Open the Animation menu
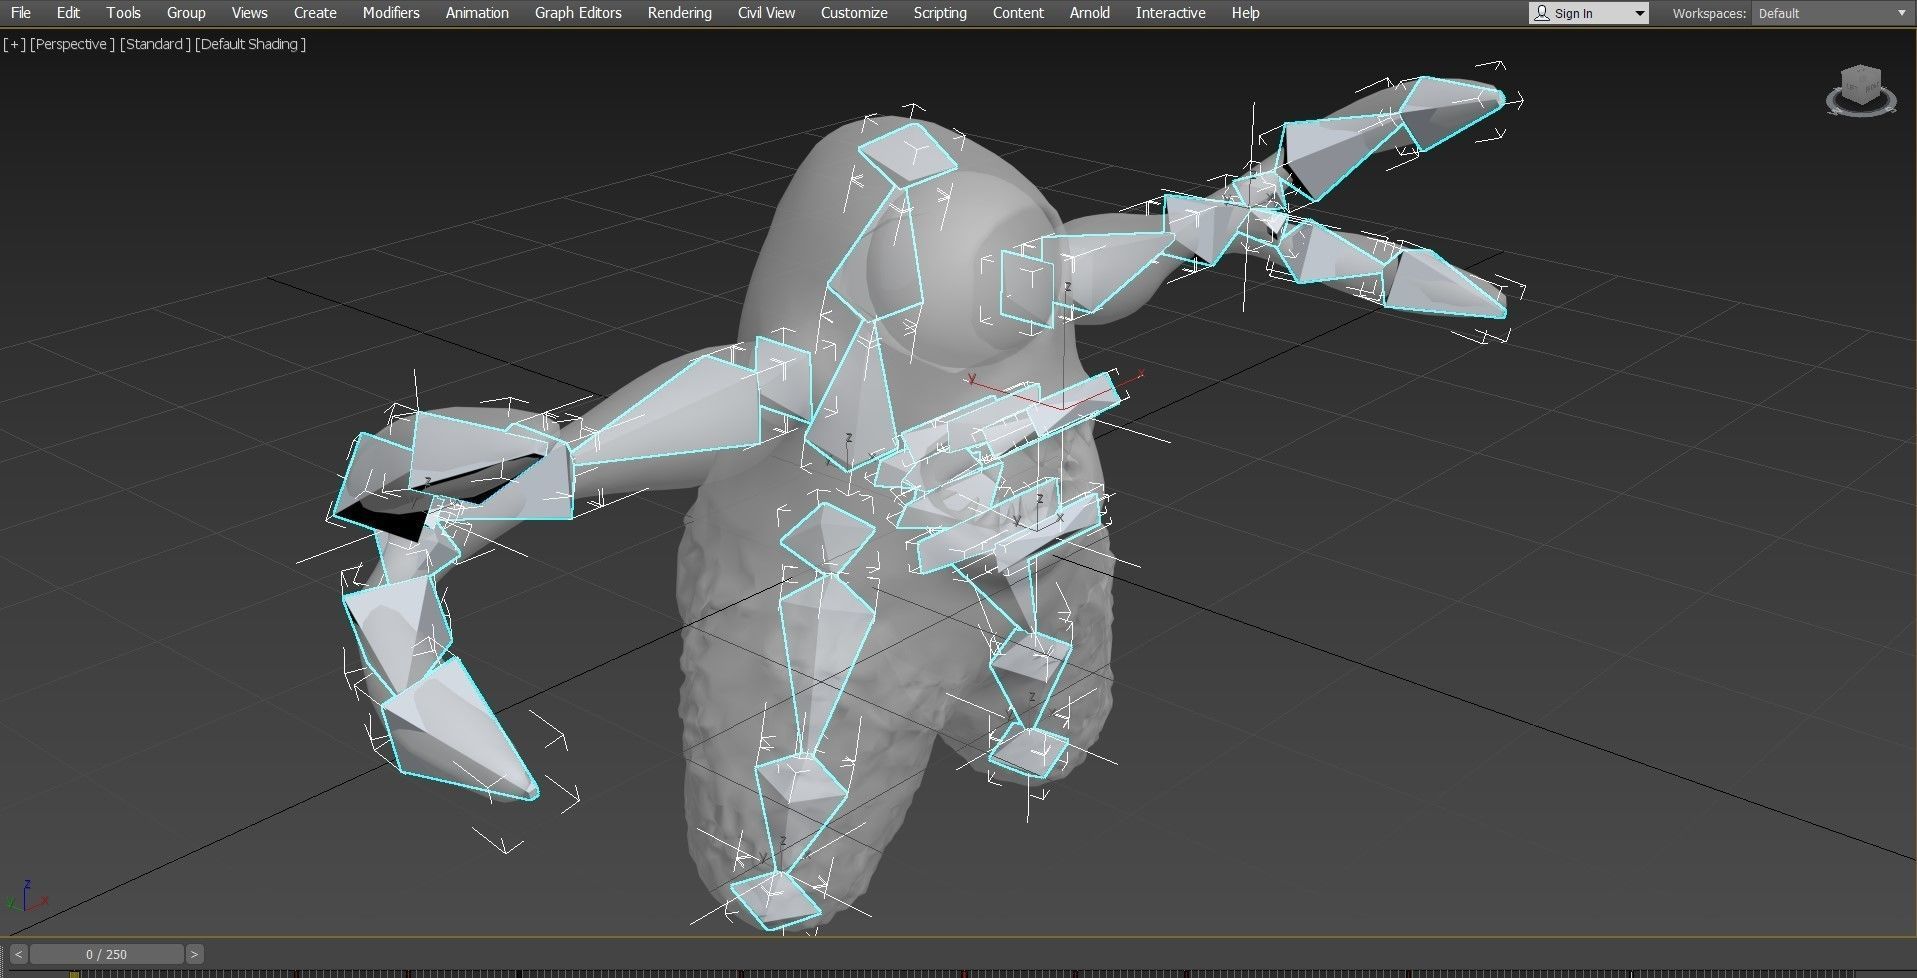This screenshot has height=978, width=1917. [x=477, y=13]
